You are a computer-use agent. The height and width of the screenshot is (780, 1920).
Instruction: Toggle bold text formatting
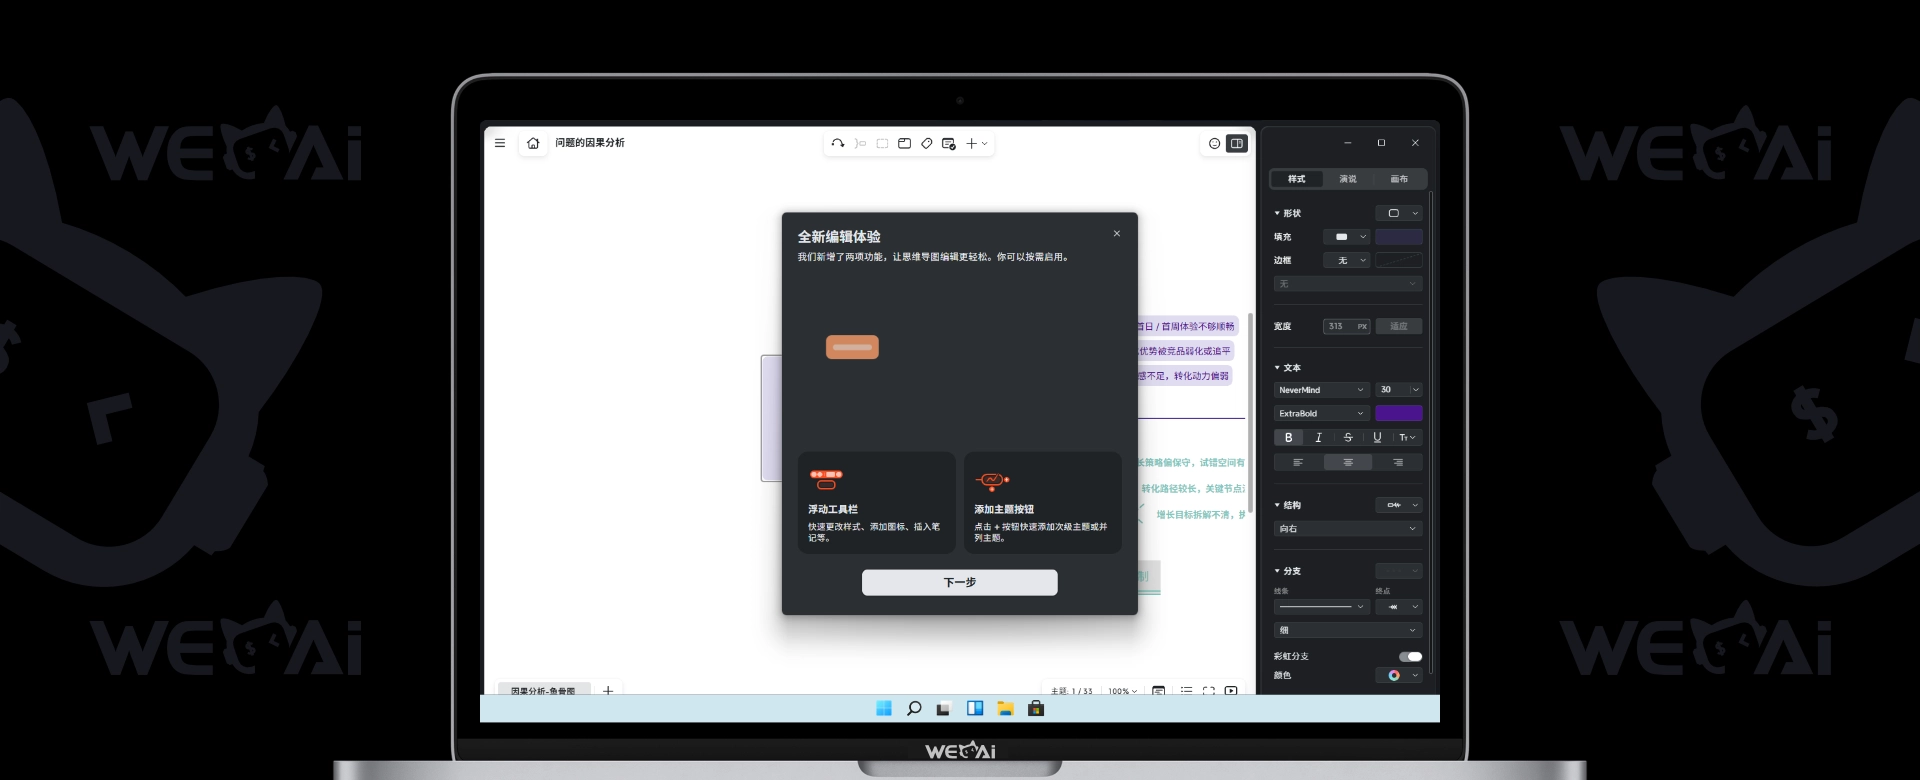pyautogui.click(x=1288, y=437)
